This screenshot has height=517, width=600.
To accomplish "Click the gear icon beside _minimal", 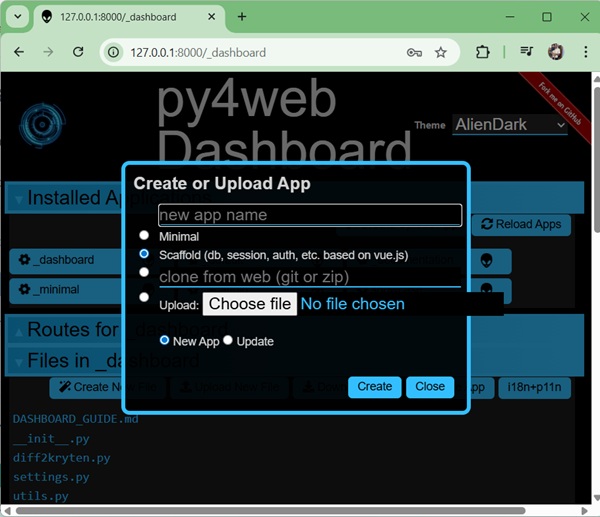I will pos(24,289).
